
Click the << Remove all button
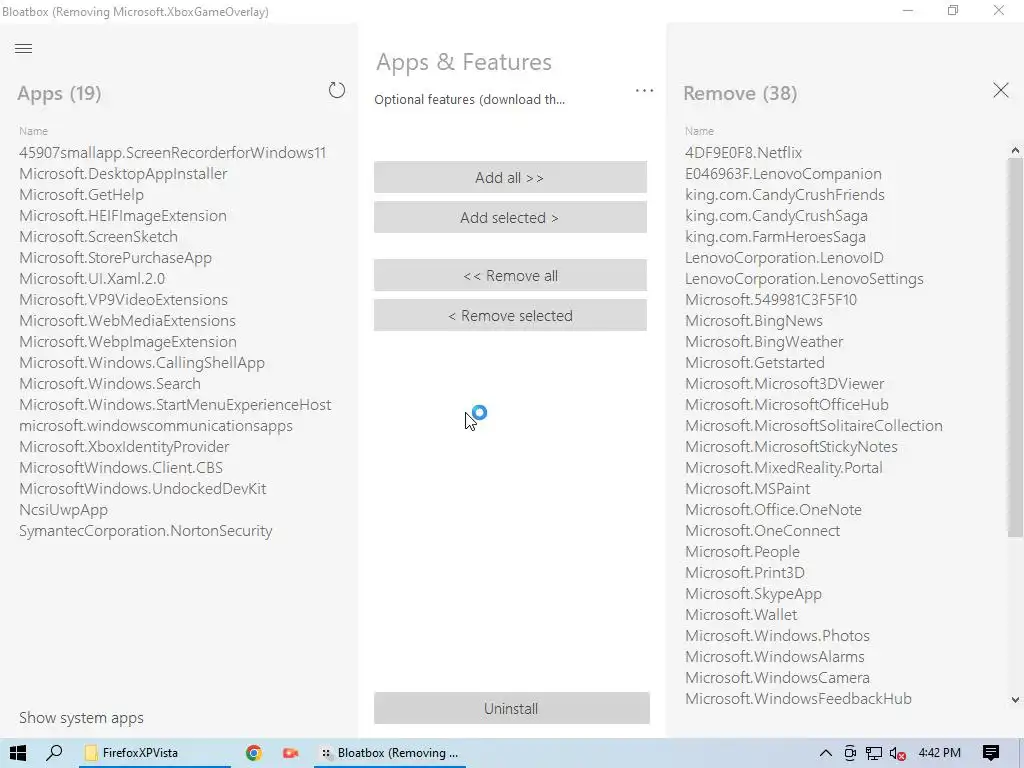tap(510, 276)
